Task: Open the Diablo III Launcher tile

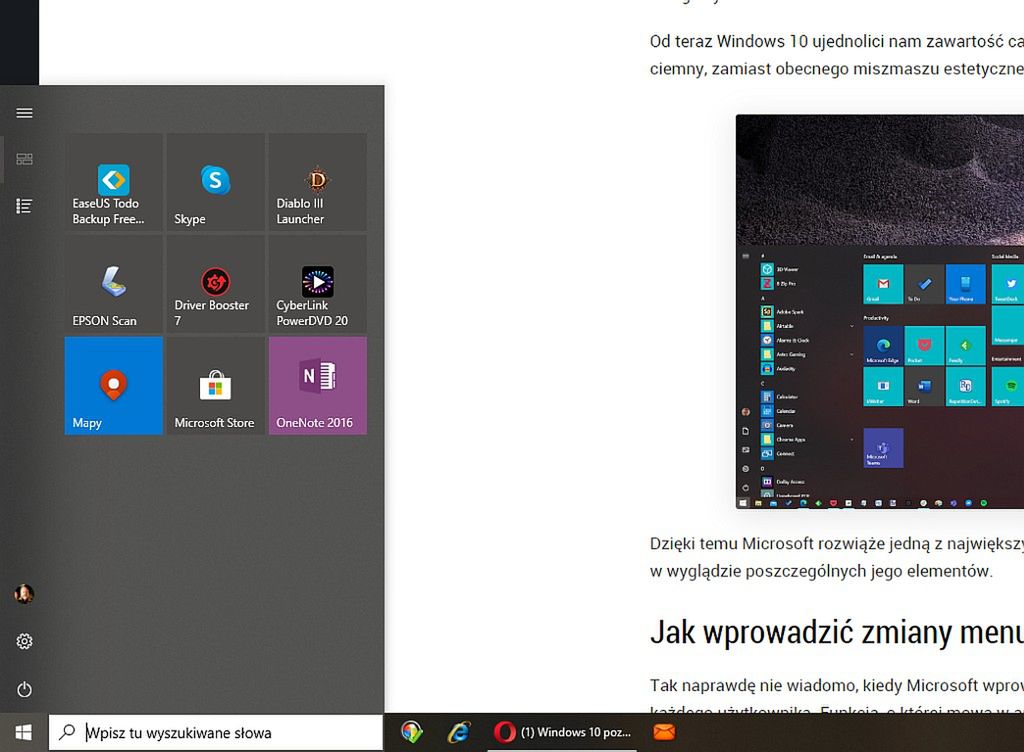Action: click(317, 182)
